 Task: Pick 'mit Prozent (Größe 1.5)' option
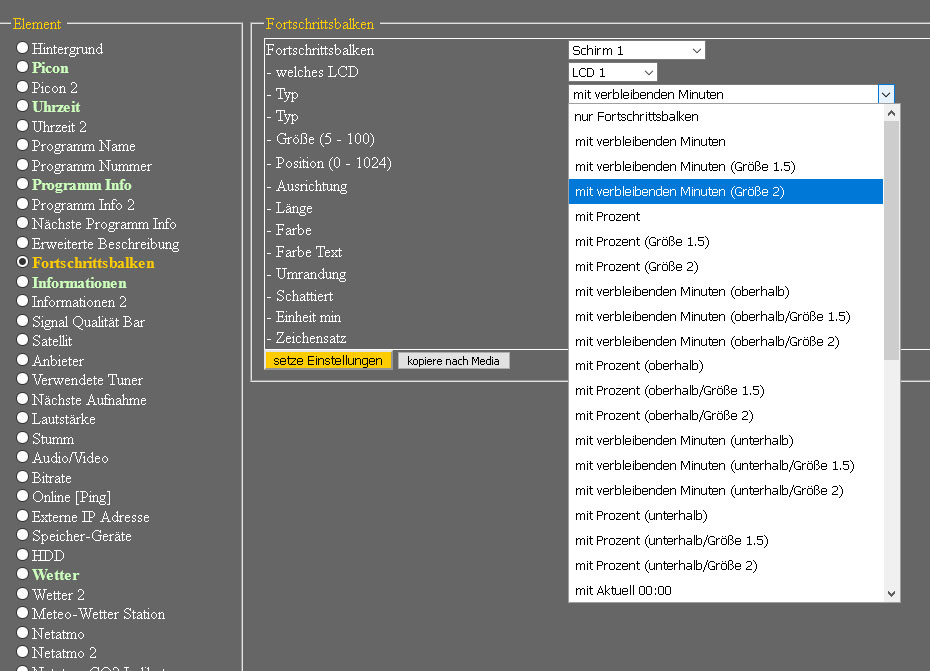pyautogui.click(x=726, y=241)
